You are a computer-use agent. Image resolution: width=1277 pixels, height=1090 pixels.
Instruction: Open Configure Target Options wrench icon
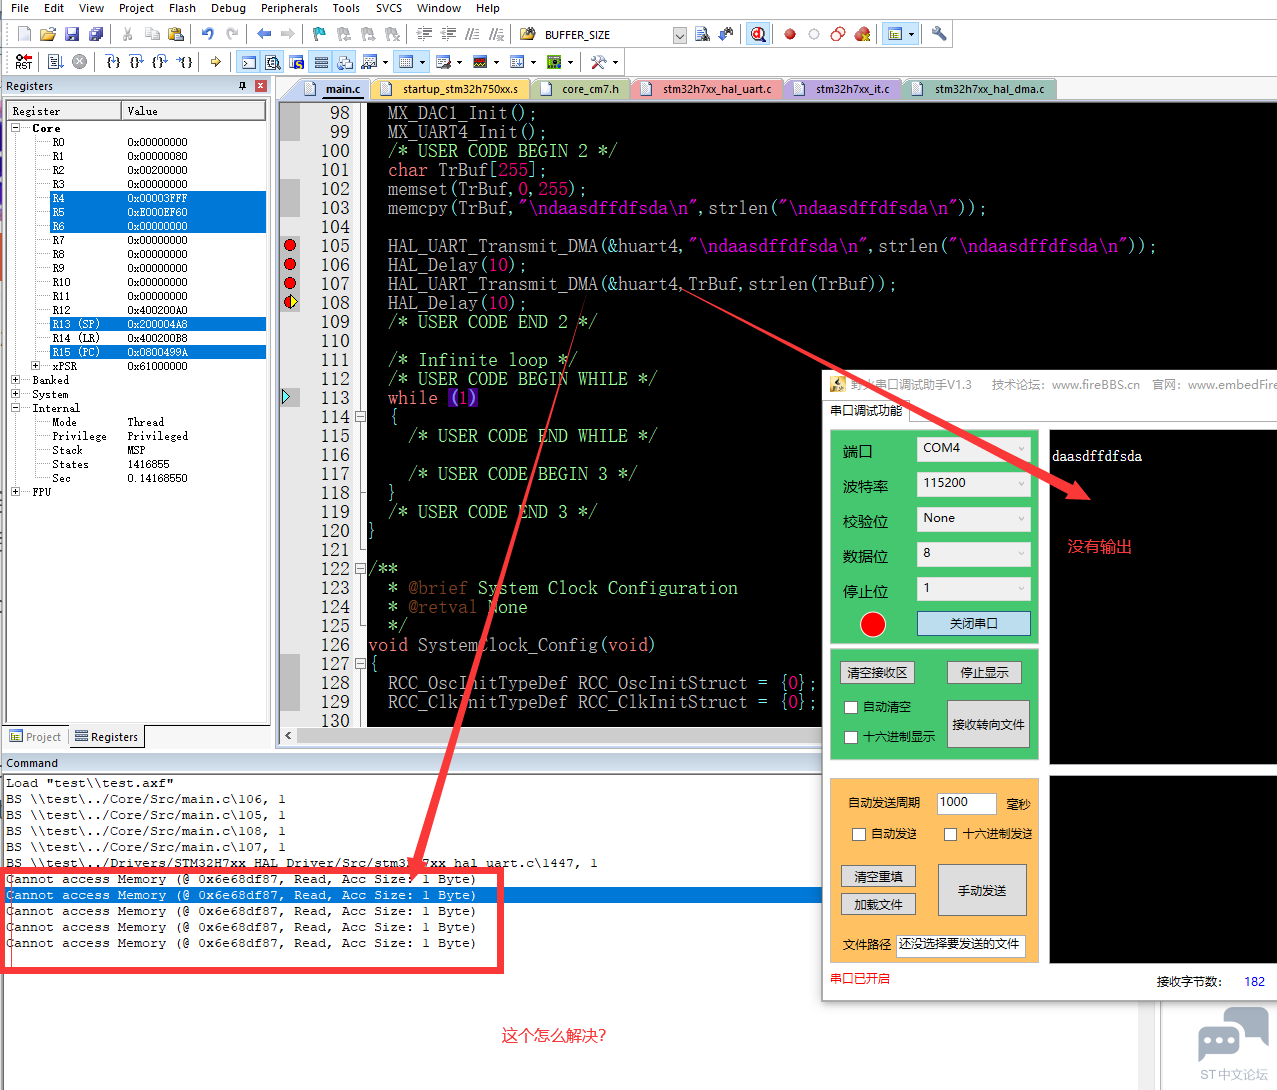point(938,33)
